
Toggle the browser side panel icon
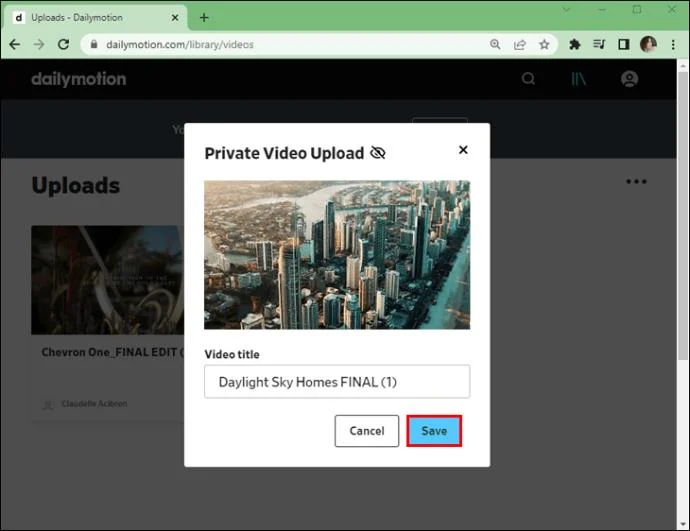[624, 44]
